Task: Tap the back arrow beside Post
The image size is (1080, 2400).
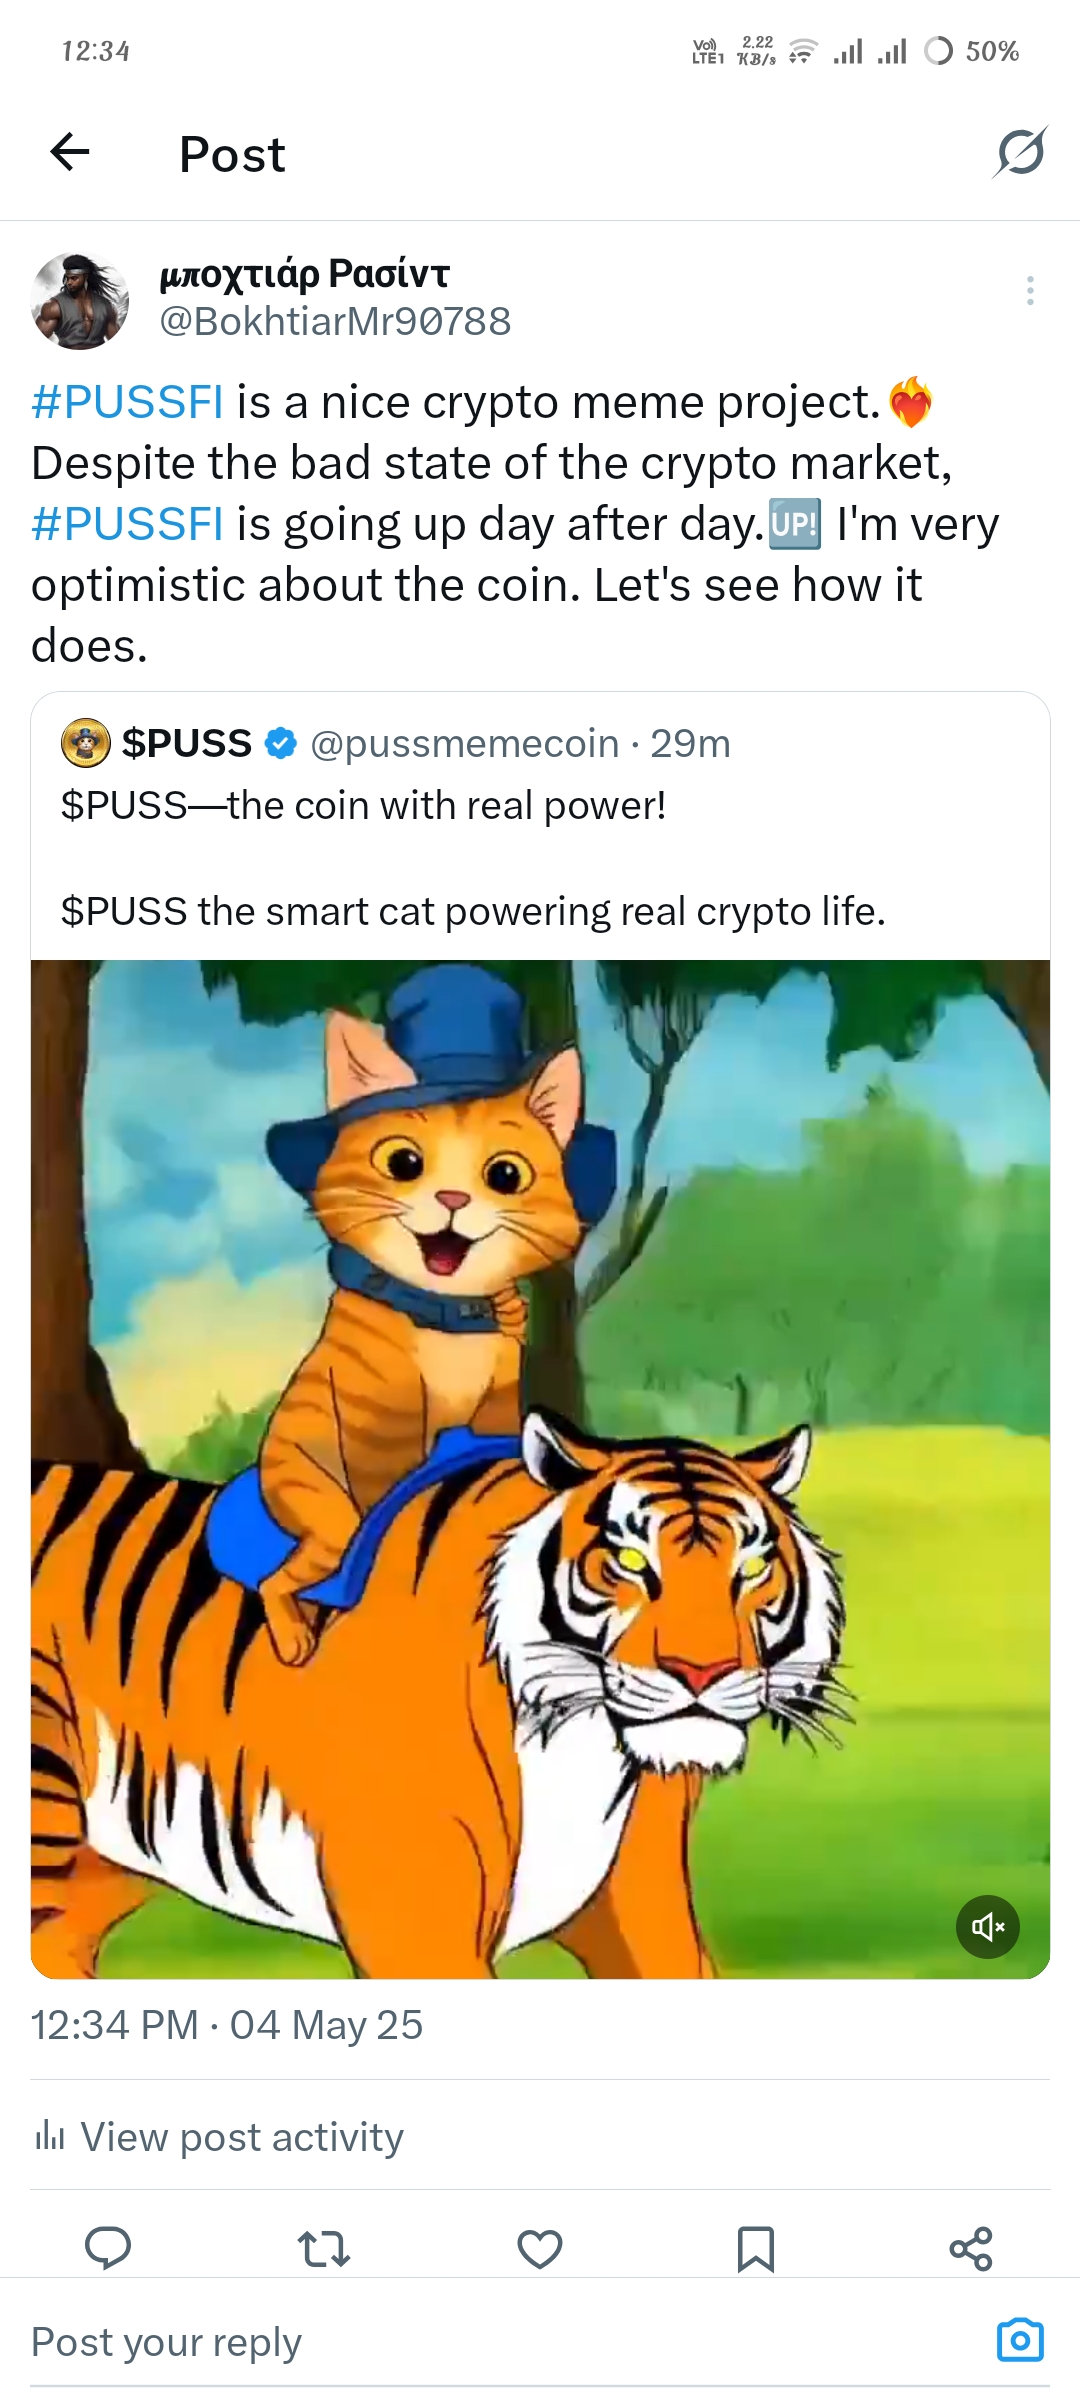Action: [x=70, y=153]
